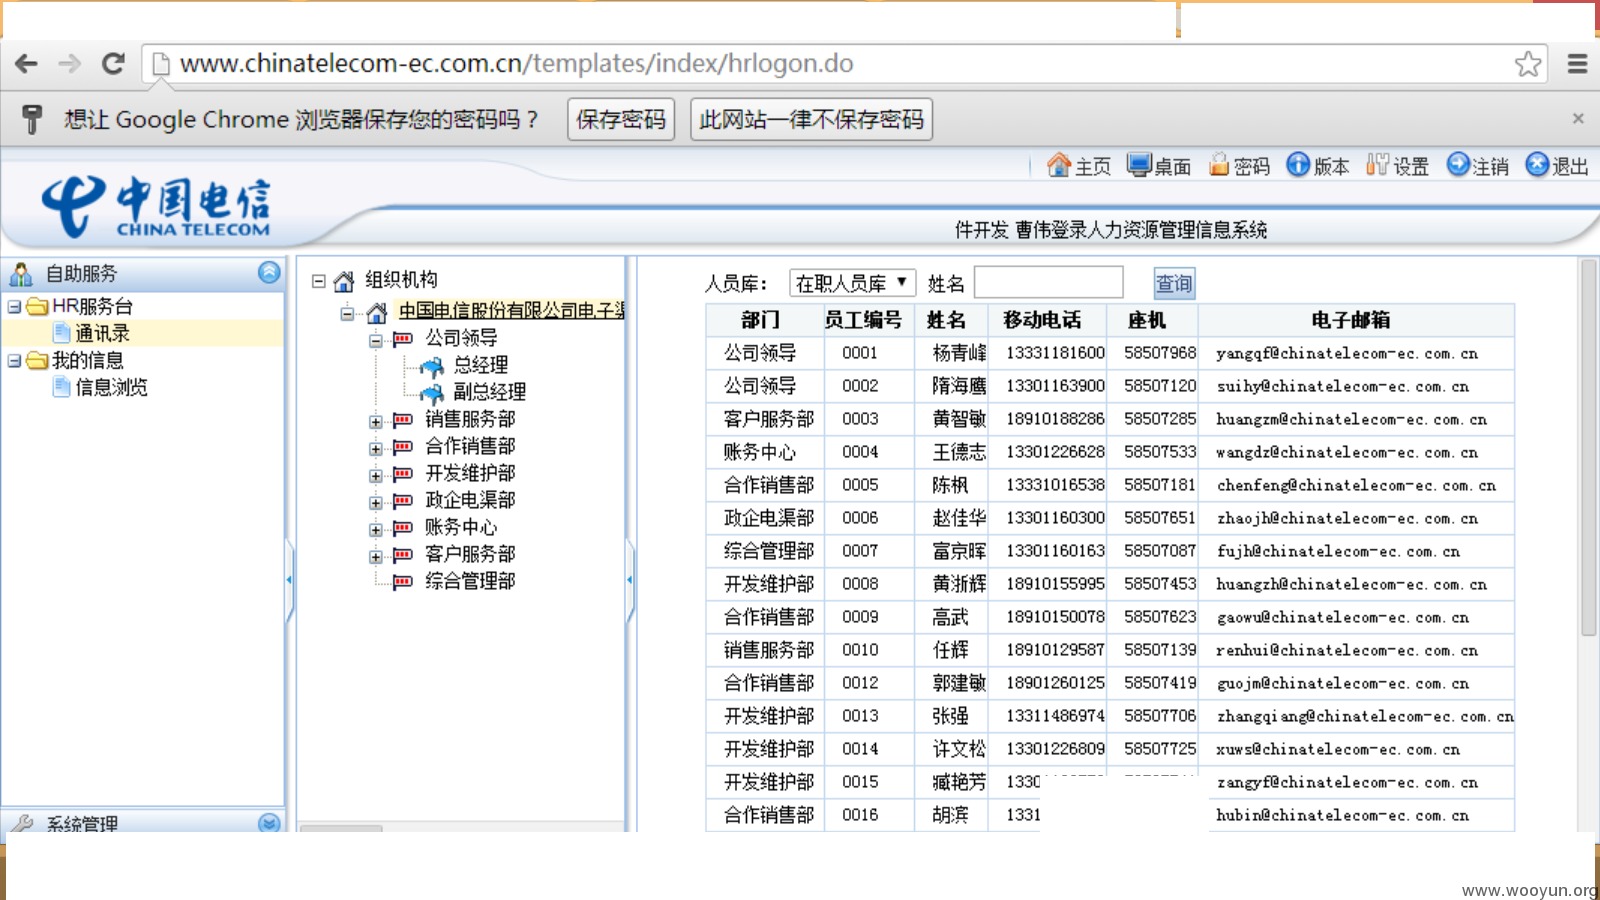The height and width of the screenshot is (900, 1600).
Task: Click the name 王德志 in the table
Action: pos(959,452)
